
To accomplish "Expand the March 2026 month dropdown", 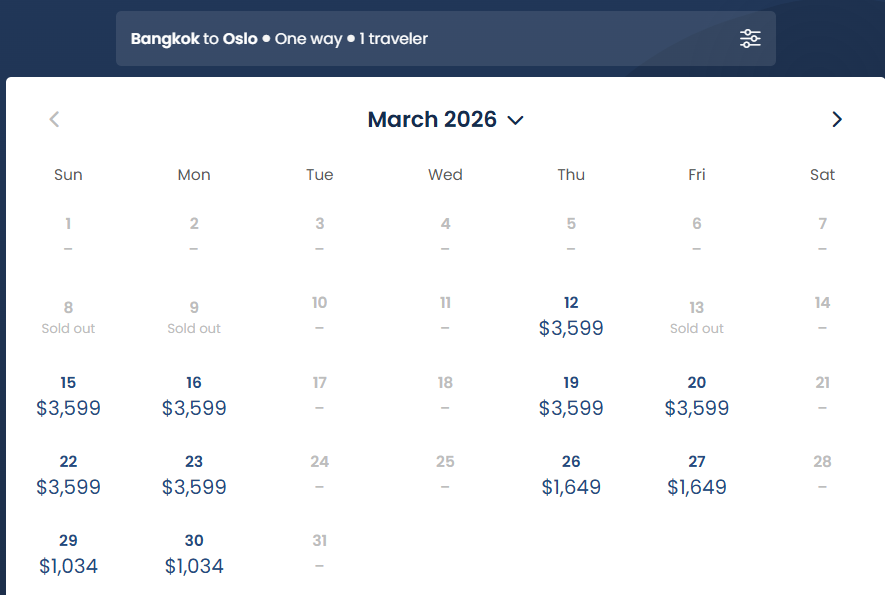I will click(445, 119).
